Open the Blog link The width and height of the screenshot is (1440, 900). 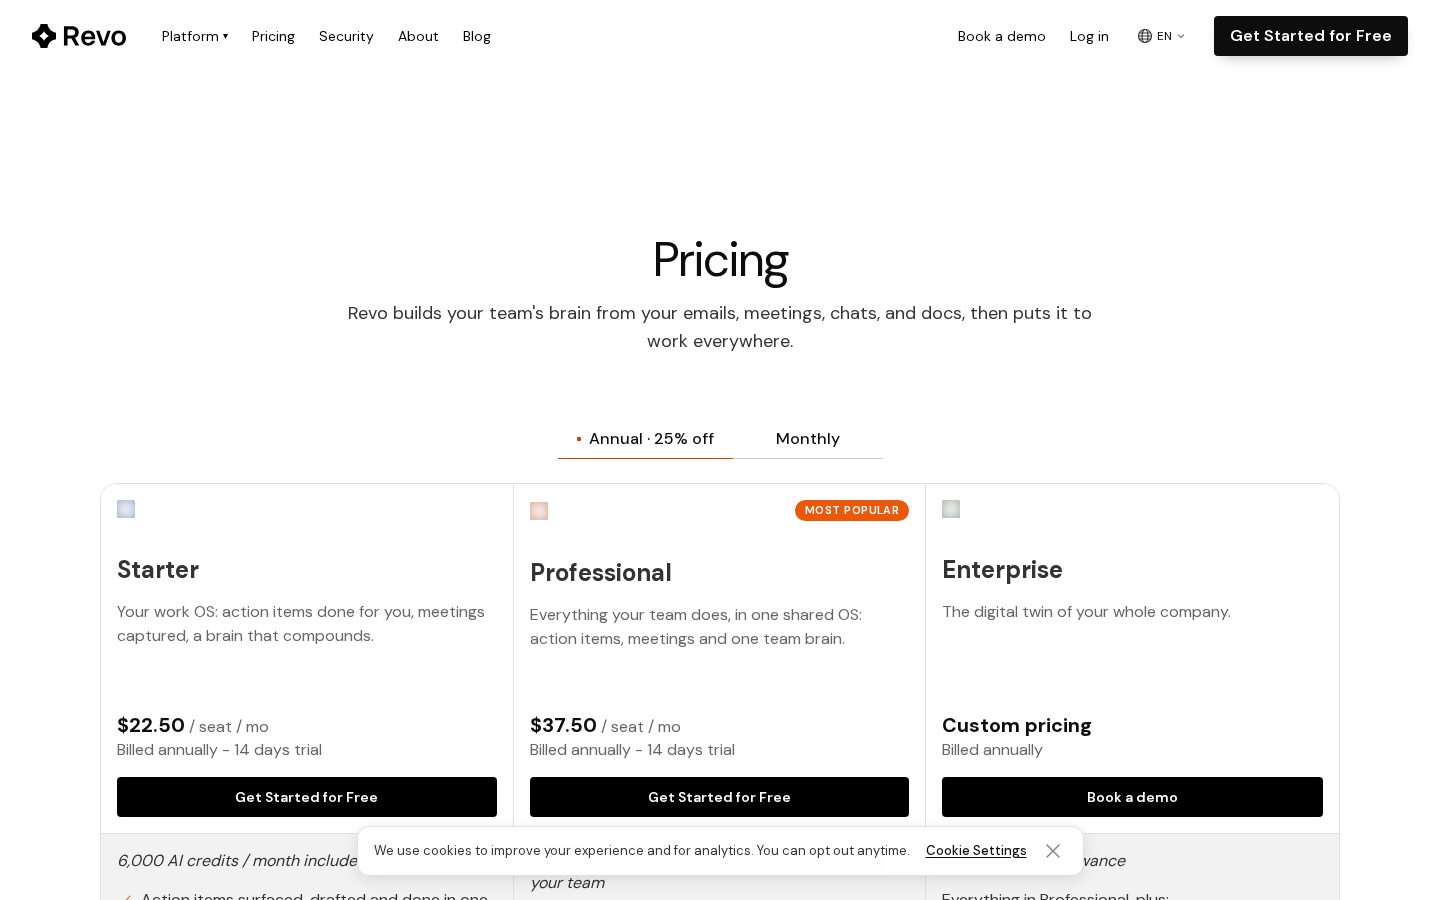pyautogui.click(x=477, y=36)
